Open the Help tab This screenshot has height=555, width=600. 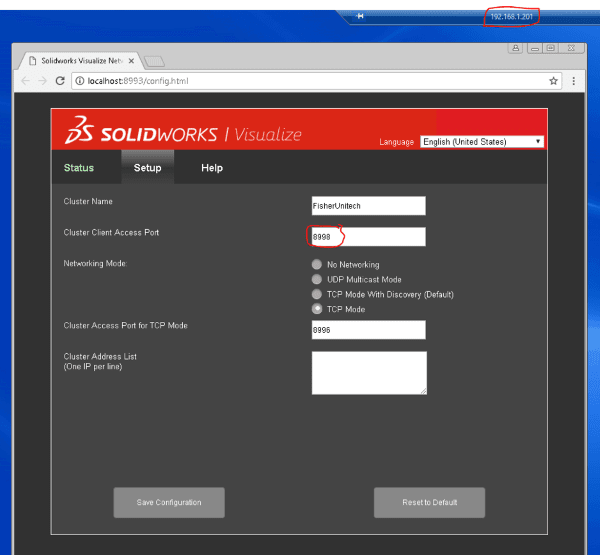pos(212,168)
